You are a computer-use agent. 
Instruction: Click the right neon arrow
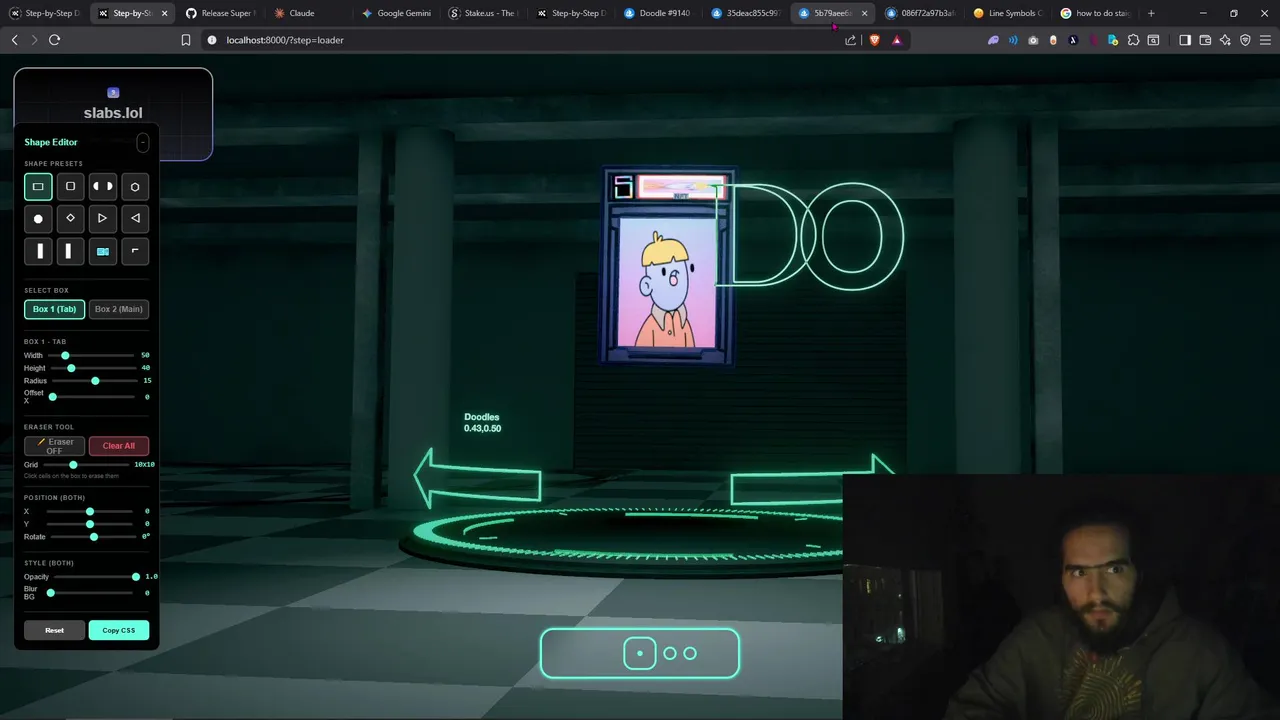pyautogui.click(x=812, y=480)
